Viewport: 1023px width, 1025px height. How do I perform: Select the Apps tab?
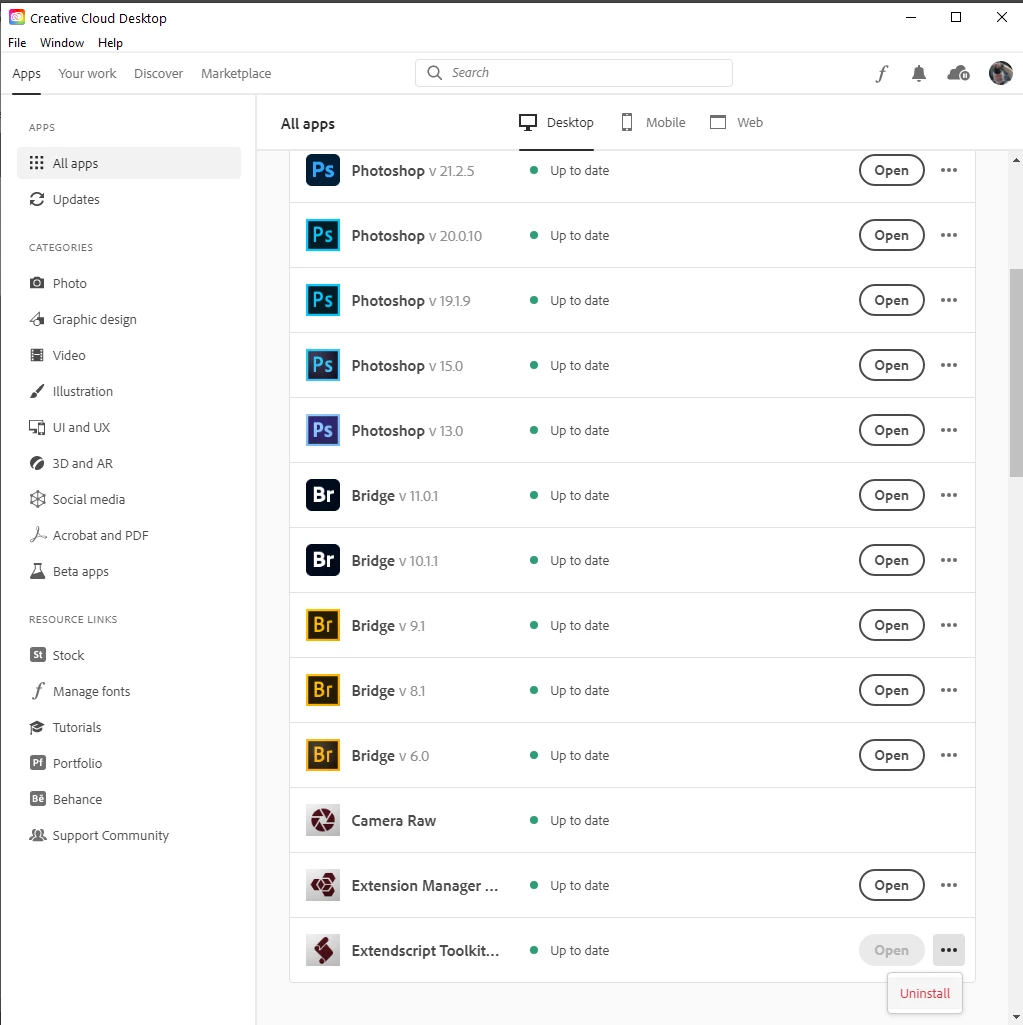(x=26, y=73)
